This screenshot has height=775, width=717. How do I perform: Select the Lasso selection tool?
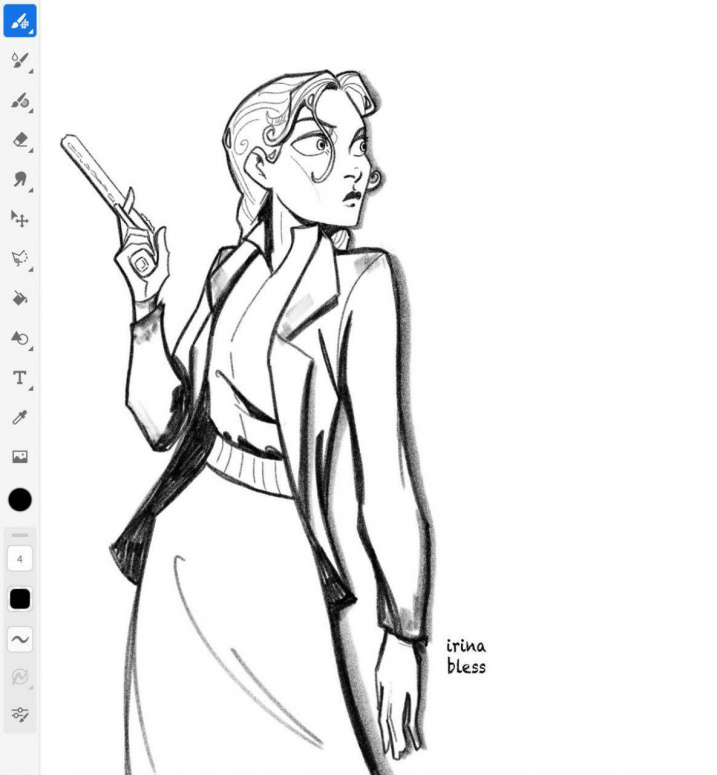[20, 259]
